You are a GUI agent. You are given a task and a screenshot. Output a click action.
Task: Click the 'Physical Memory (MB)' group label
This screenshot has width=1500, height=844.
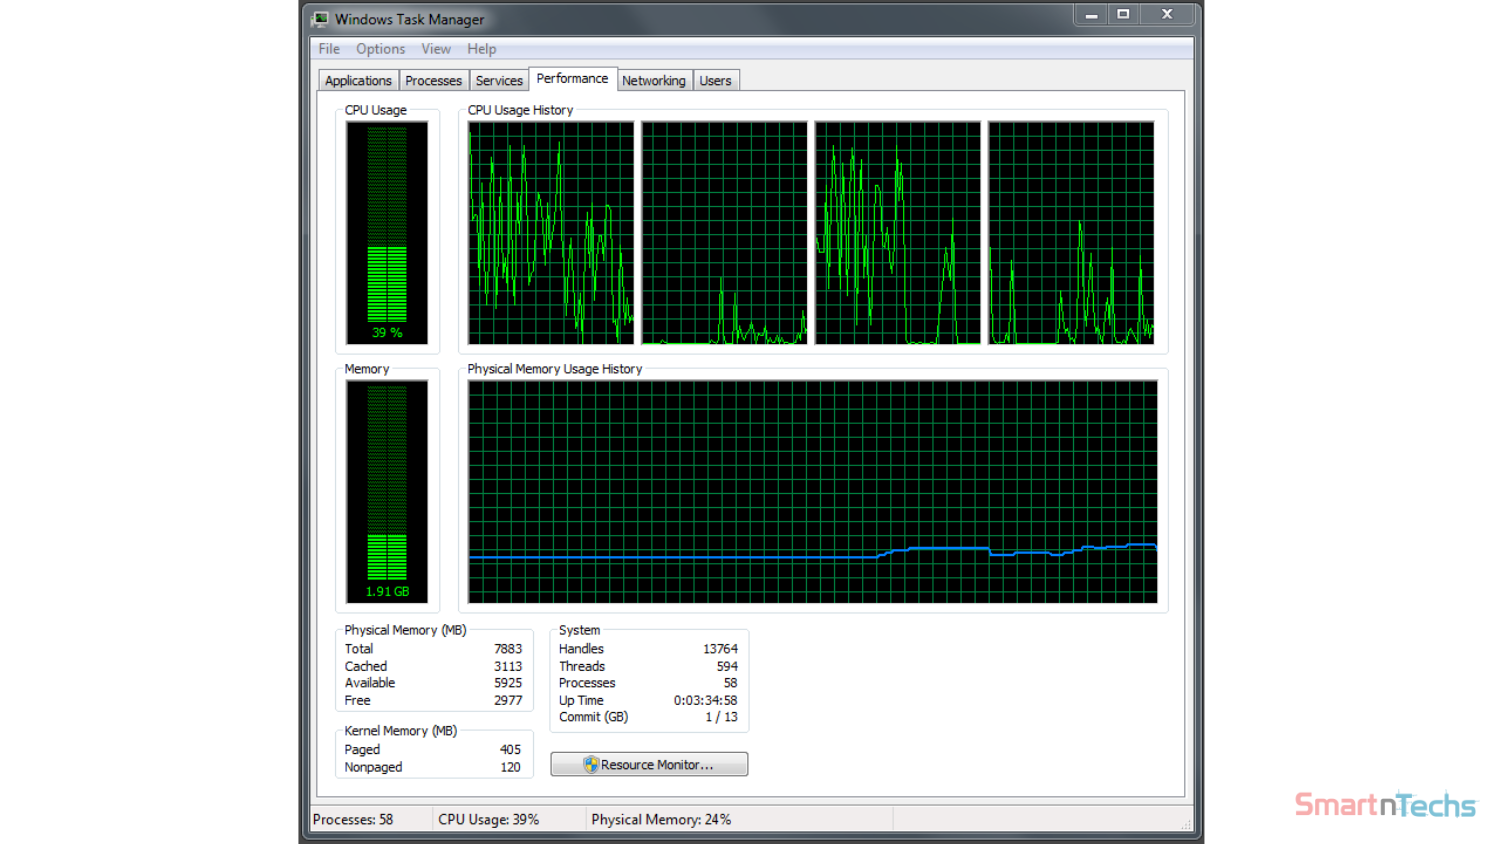[x=405, y=630]
